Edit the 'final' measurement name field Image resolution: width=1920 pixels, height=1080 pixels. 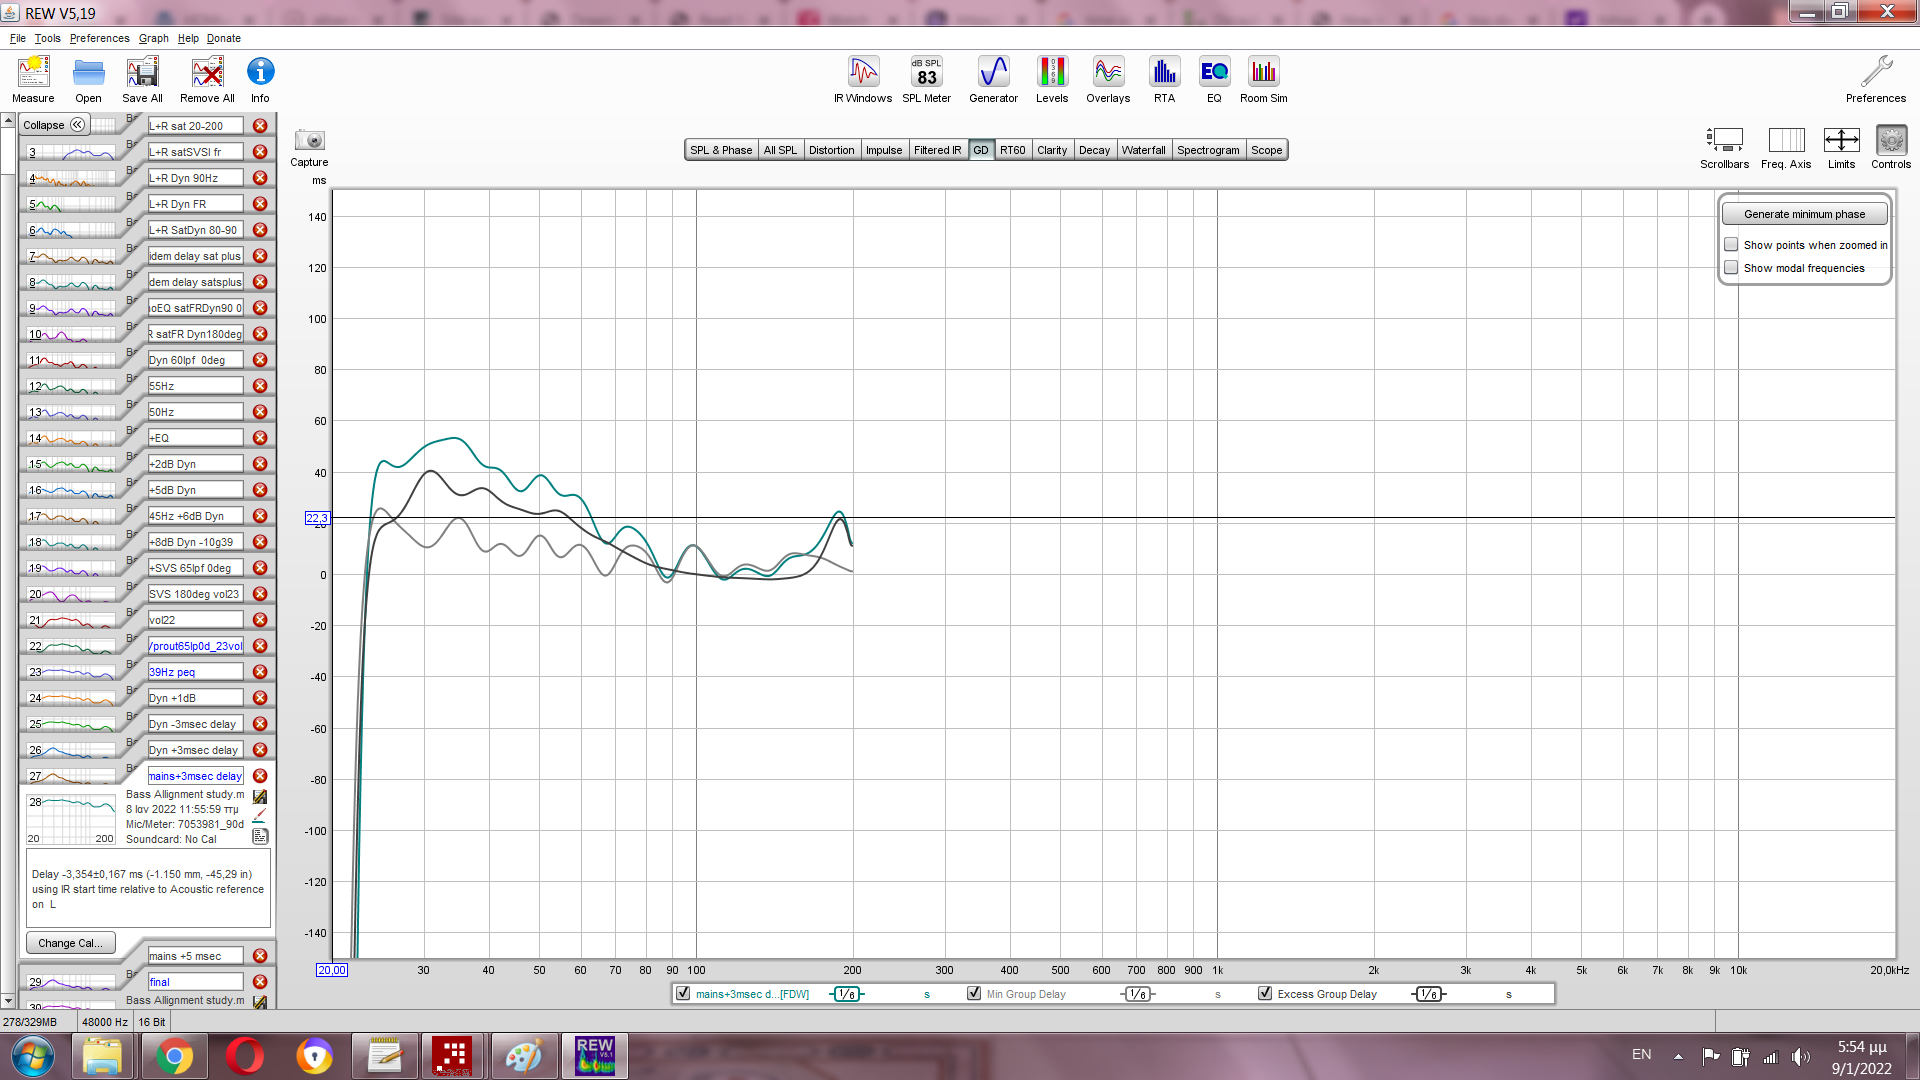tap(195, 982)
